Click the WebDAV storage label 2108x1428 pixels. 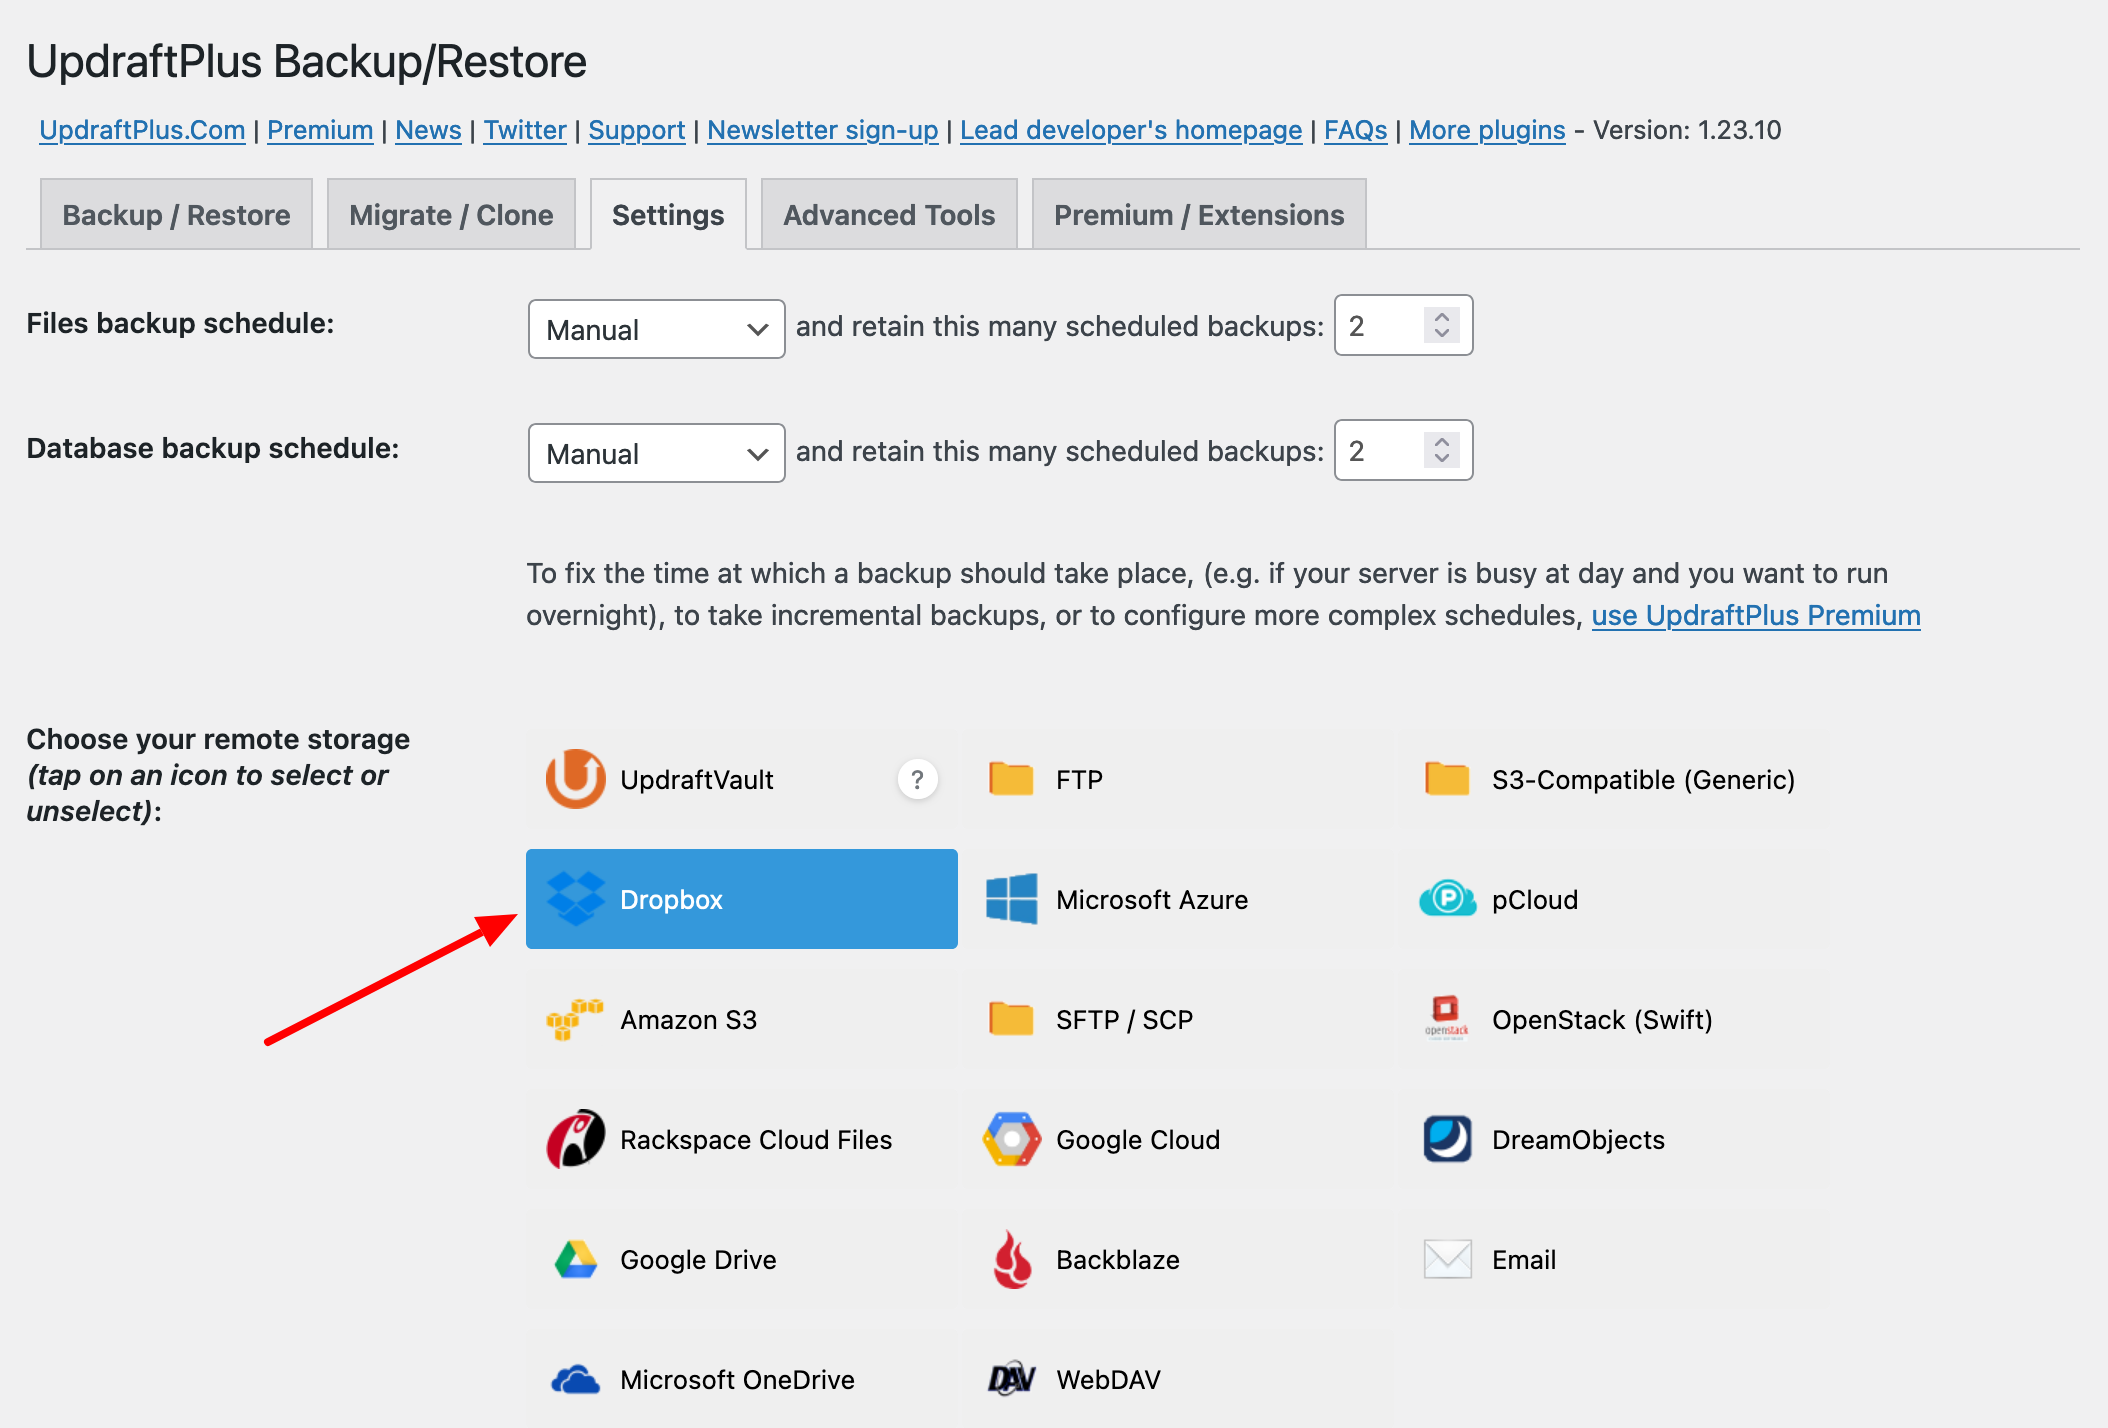tap(1108, 1379)
